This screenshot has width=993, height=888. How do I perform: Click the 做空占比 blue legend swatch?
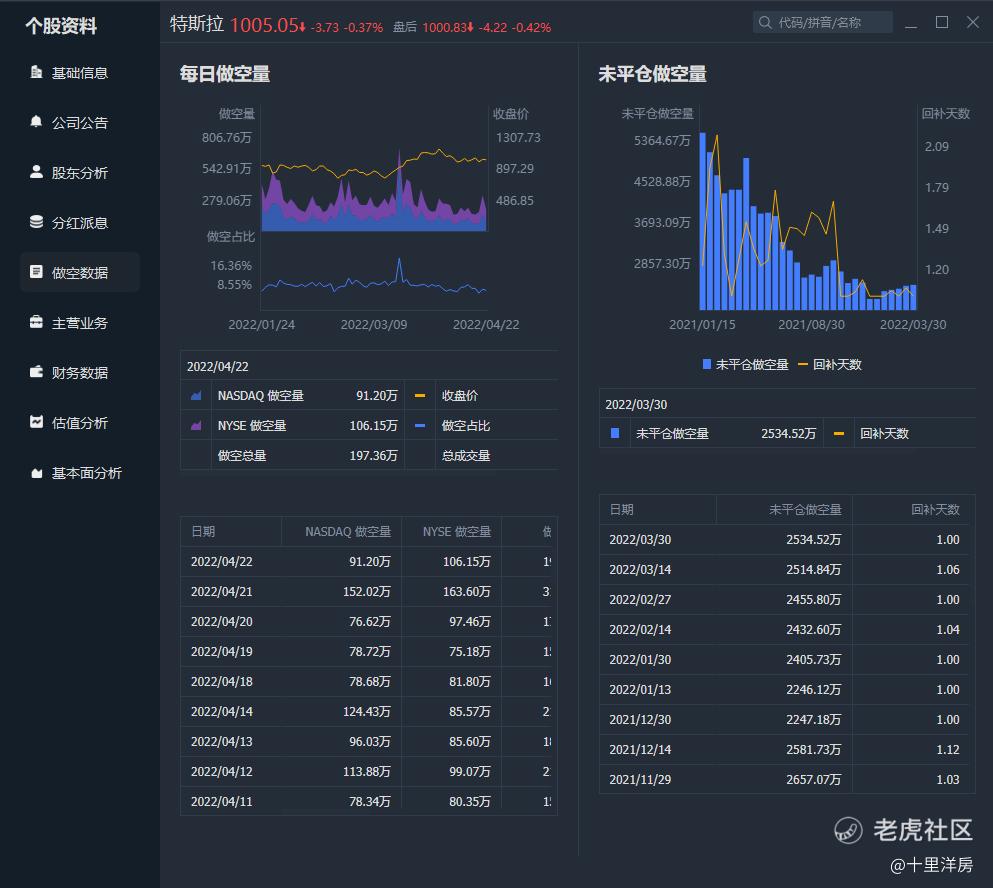tap(419, 426)
